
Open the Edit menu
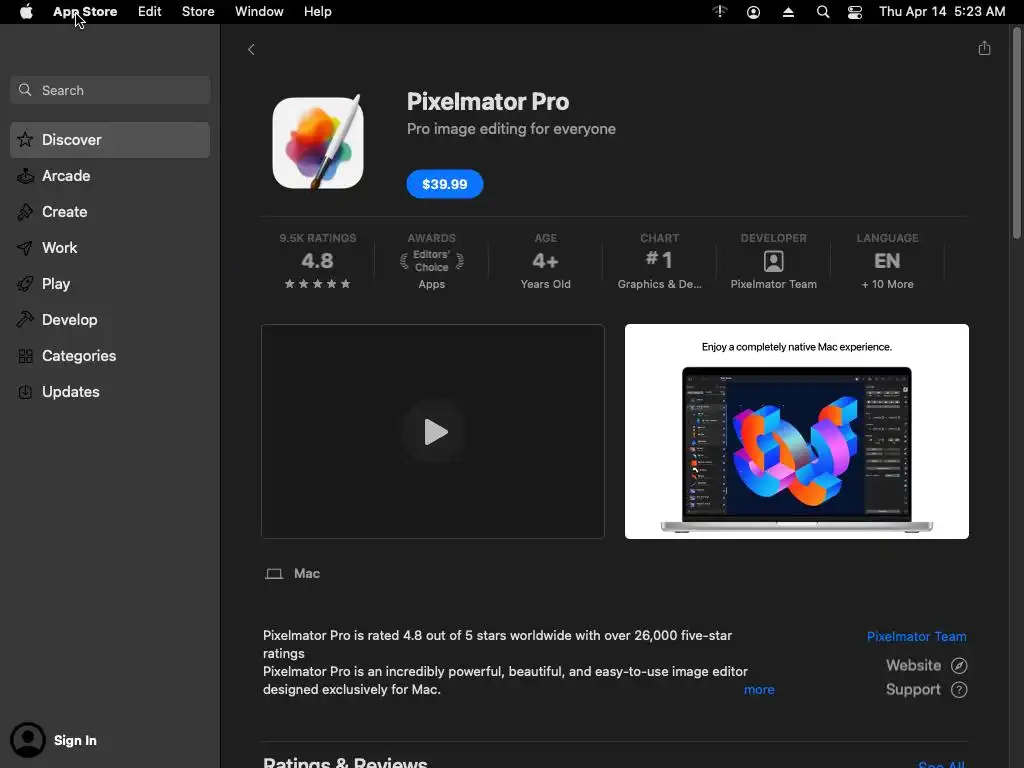150,12
